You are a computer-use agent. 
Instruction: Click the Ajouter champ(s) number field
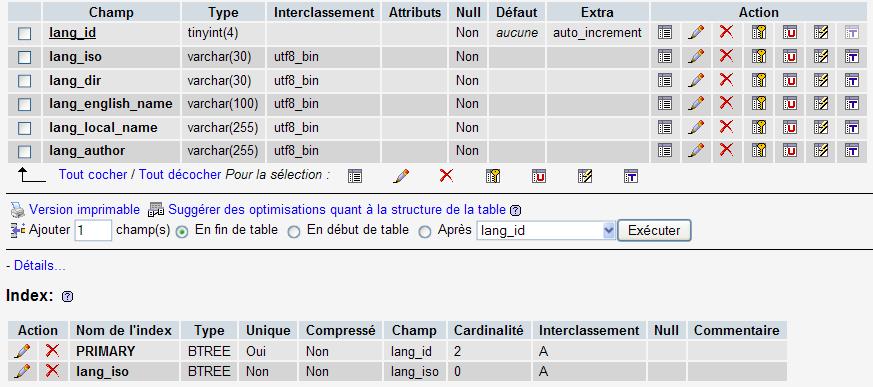tap(93, 231)
